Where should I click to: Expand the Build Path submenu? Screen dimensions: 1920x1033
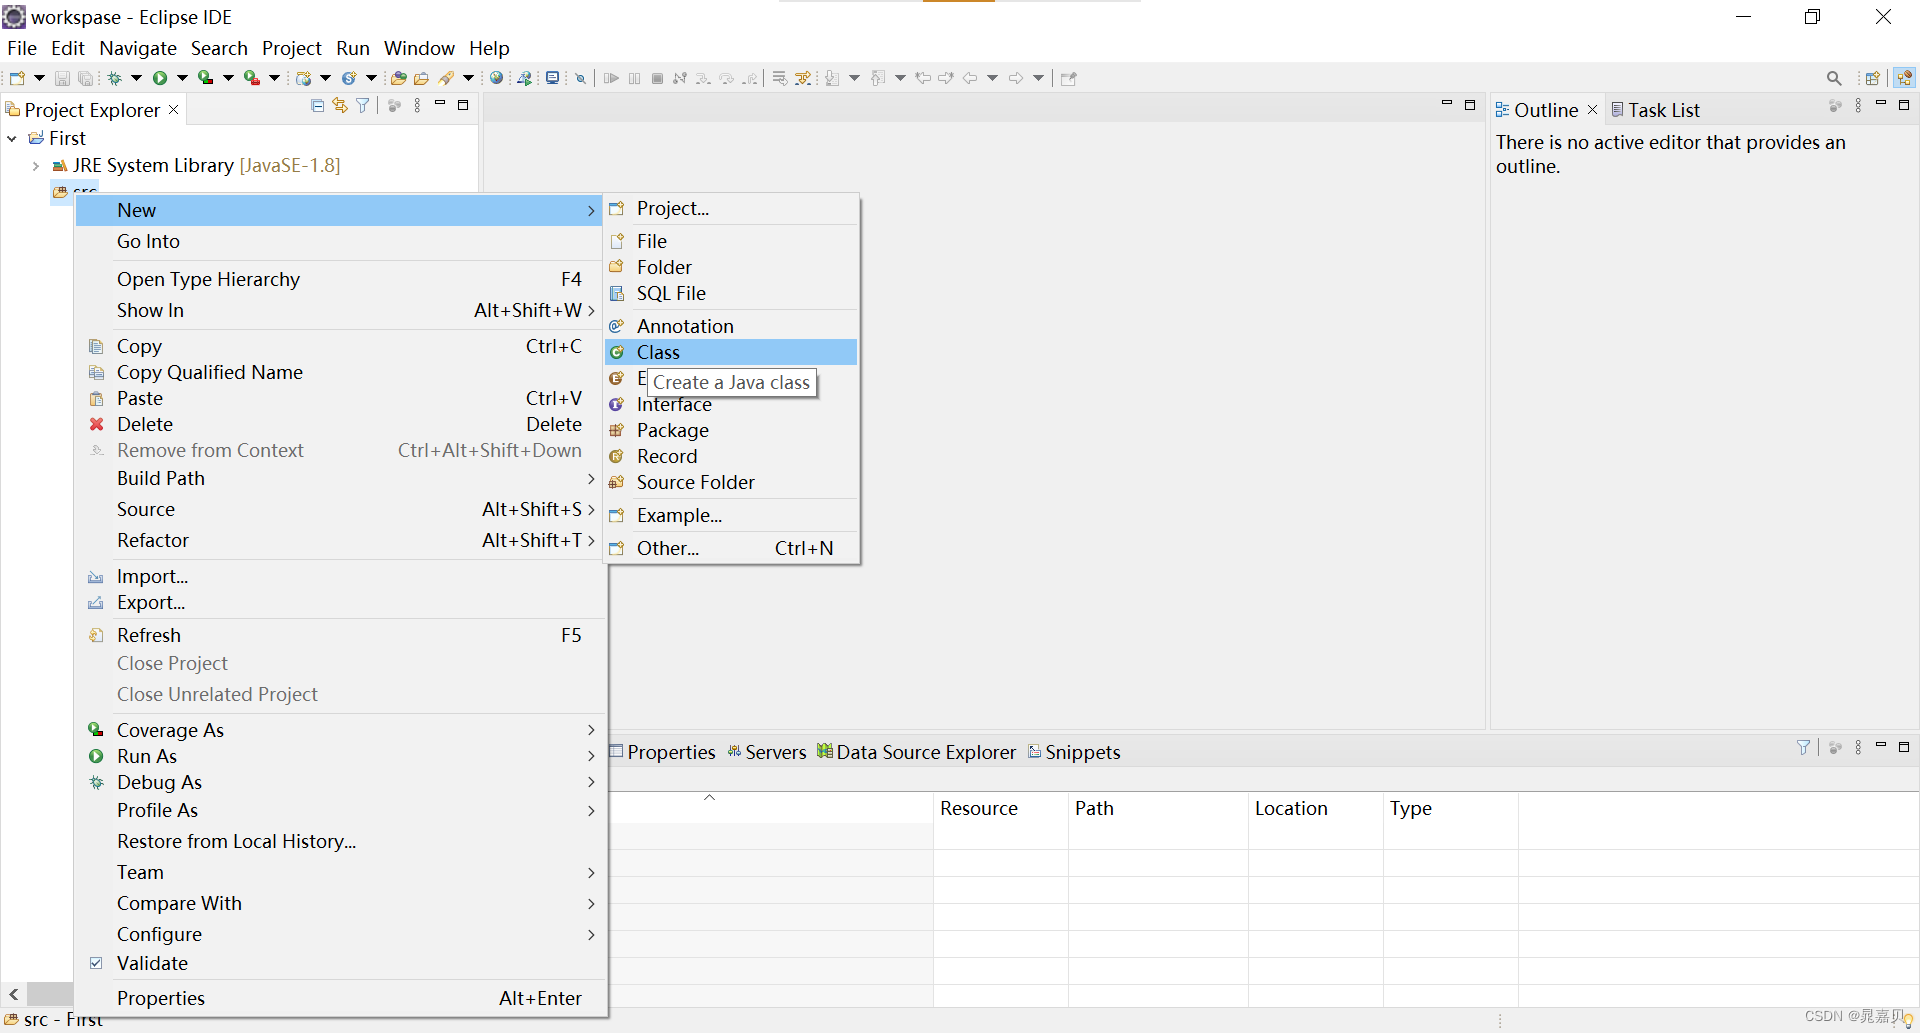point(340,478)
